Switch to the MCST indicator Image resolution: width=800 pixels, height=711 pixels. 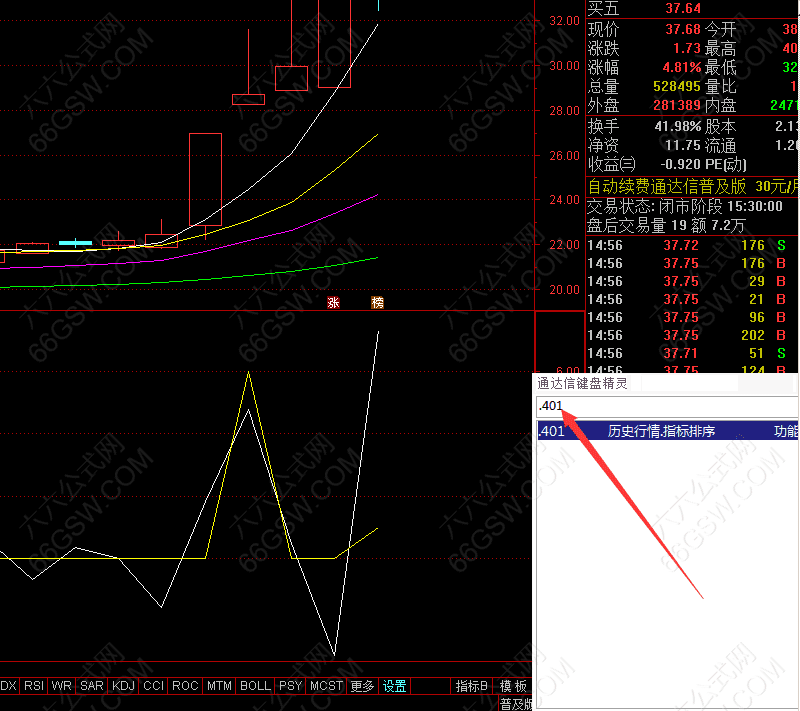tap(327, 686)
